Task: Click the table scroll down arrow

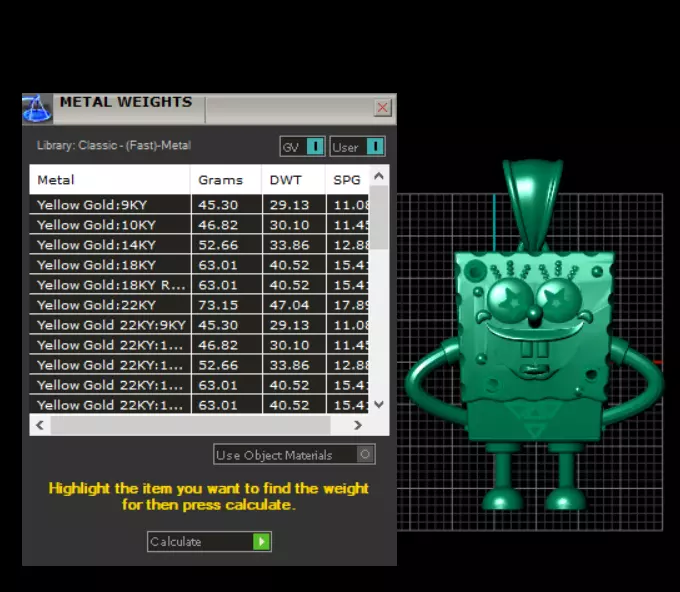Action: 379,405
